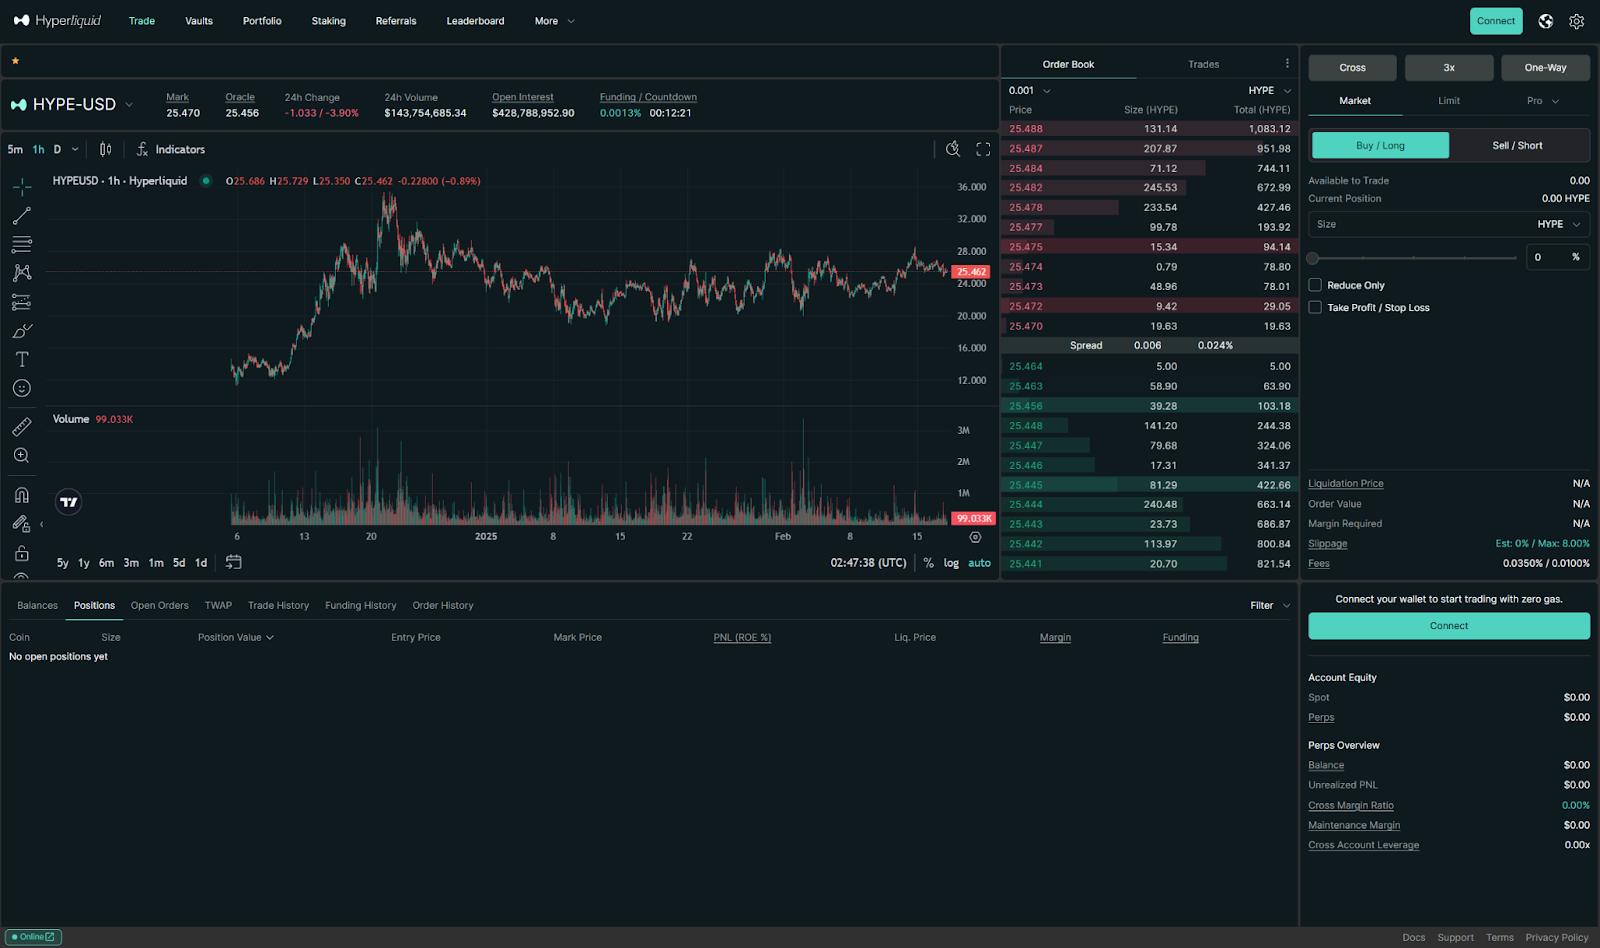Click the Hyperliquid logo

[x=57, y=21]
